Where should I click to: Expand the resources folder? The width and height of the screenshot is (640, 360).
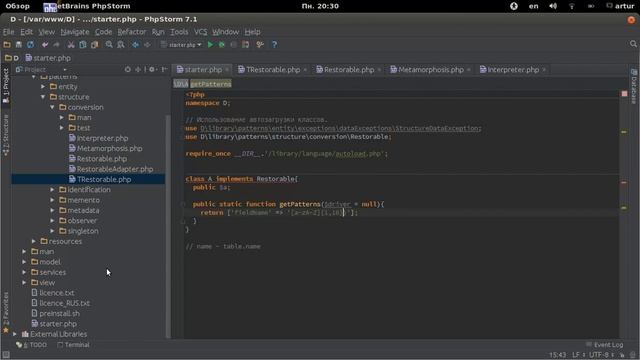tap(34, 241)
